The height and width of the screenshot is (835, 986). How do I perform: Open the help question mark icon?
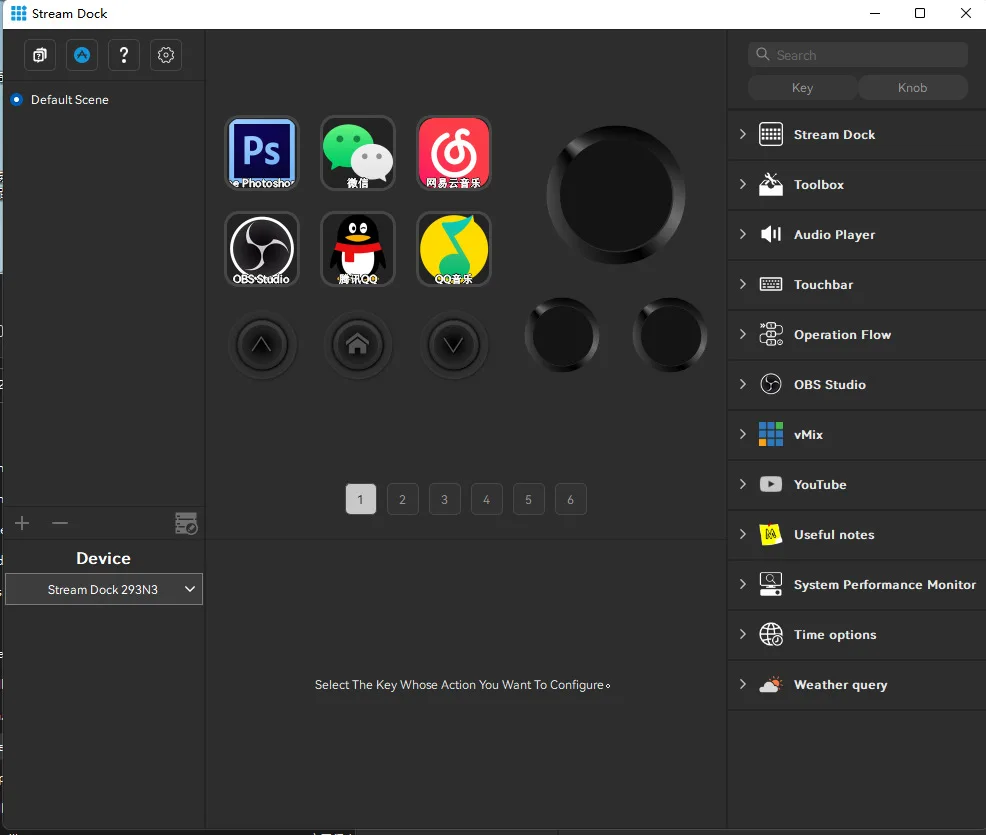click(x=124, y=55)
